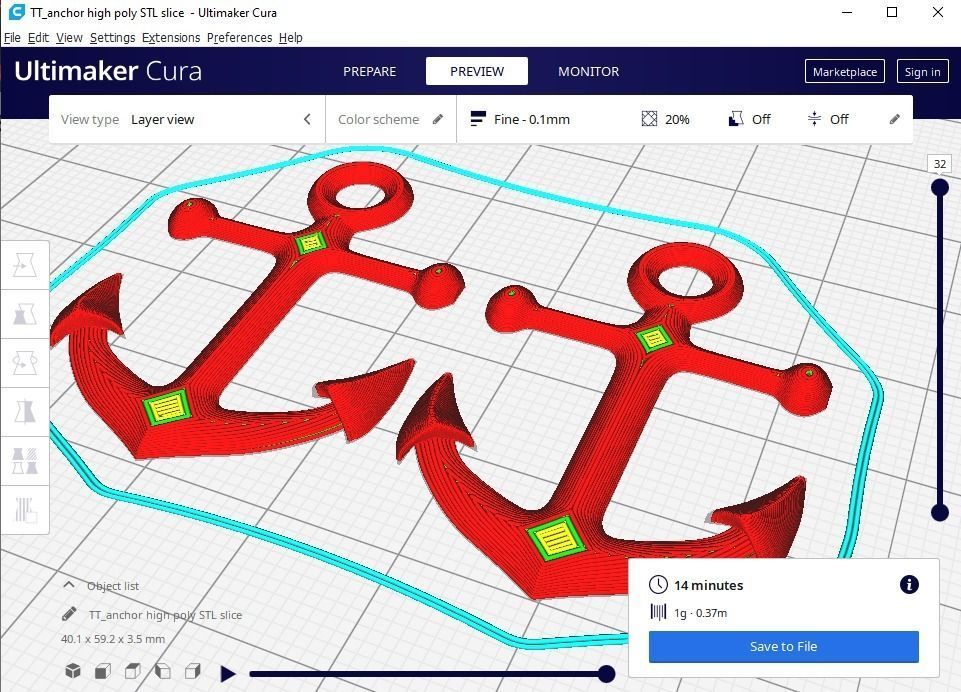Click the filament icon beside 1g
The height and width of the screenshot is (692, 961).
coord(658,612)
